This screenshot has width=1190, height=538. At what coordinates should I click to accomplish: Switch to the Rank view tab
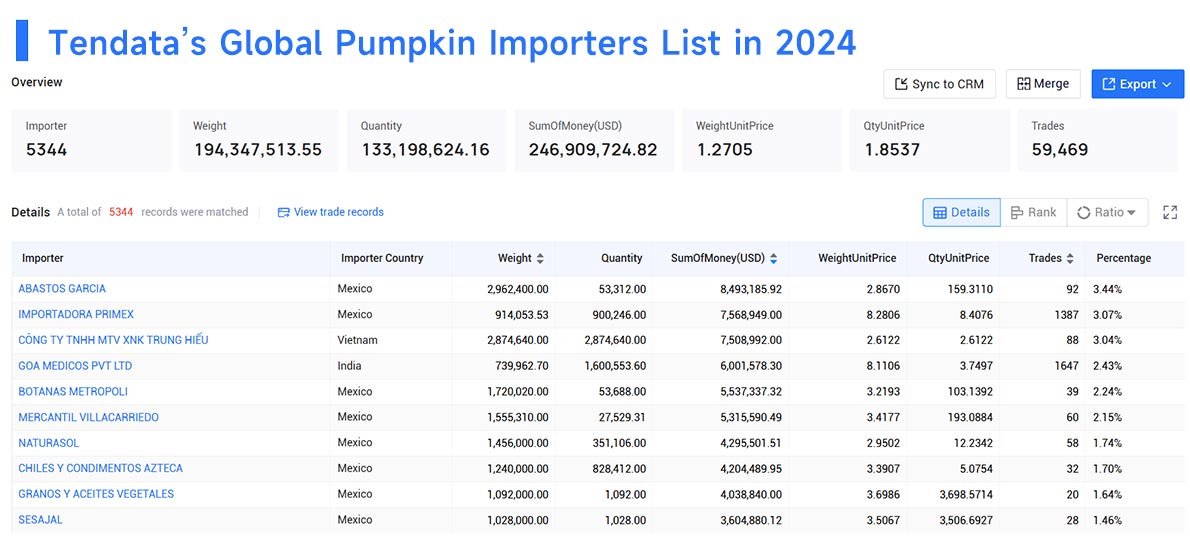click(1033, 212)
